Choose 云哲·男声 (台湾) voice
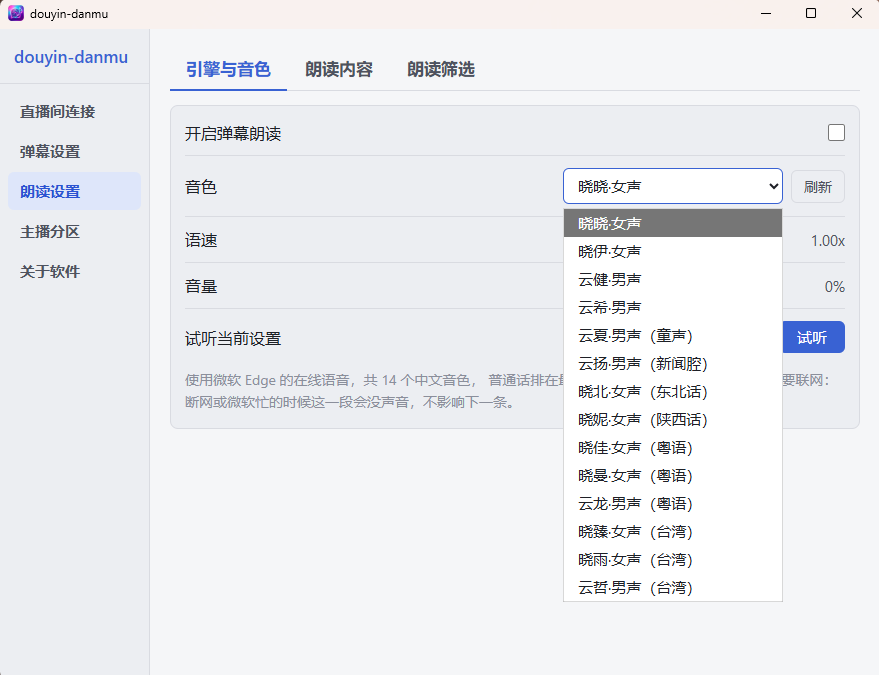Image resolution: width=879 pixels, height=675 pixels. tap(672, 588)
